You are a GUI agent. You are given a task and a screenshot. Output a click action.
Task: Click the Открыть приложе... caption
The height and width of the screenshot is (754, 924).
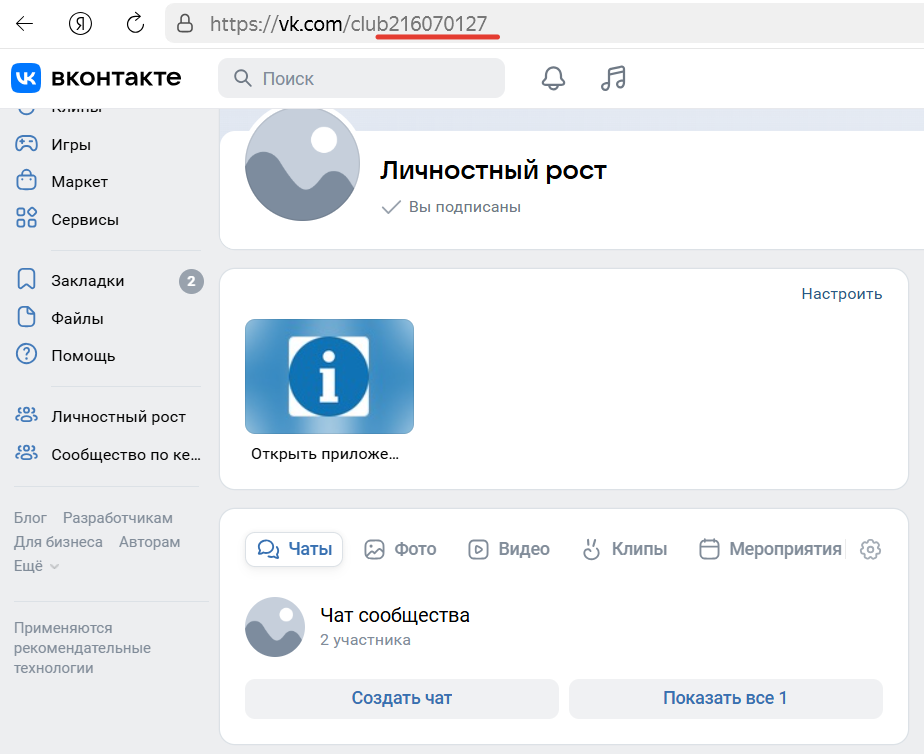tap(325, 454)
